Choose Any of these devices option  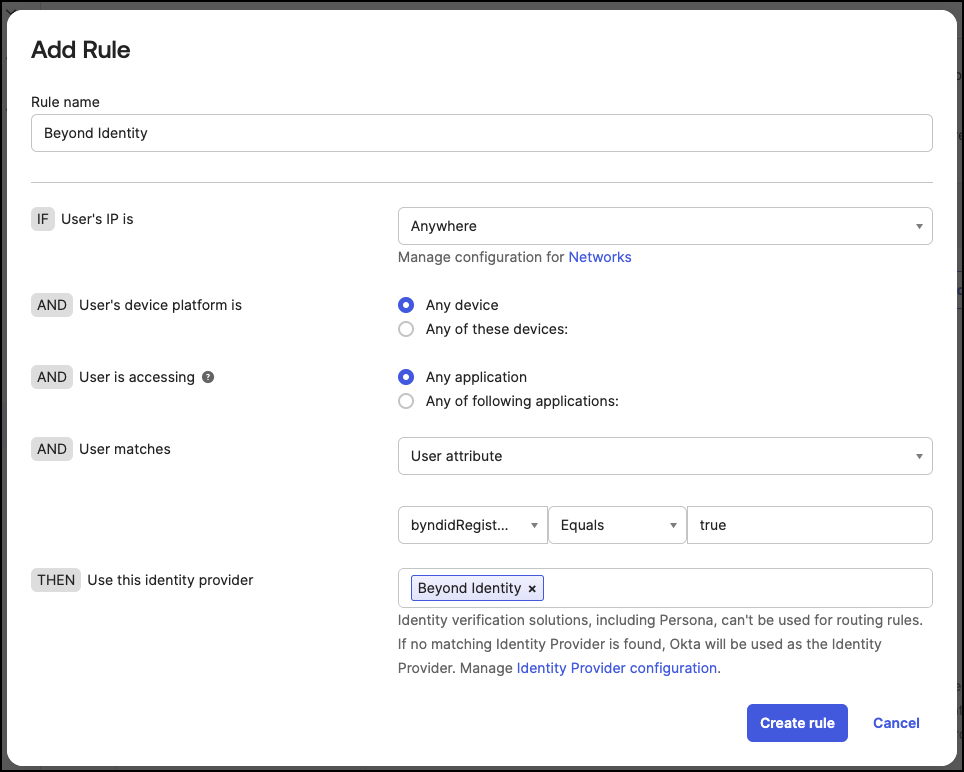406,329
